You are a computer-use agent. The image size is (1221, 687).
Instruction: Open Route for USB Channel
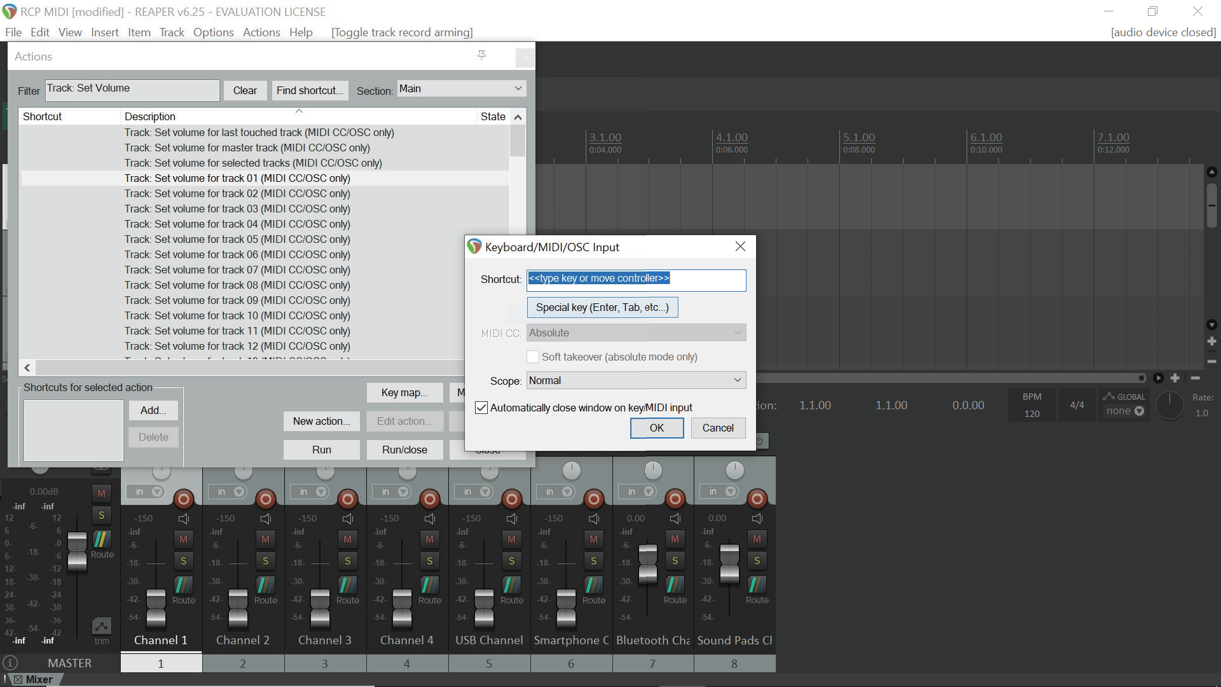click(x=511, y=590)
